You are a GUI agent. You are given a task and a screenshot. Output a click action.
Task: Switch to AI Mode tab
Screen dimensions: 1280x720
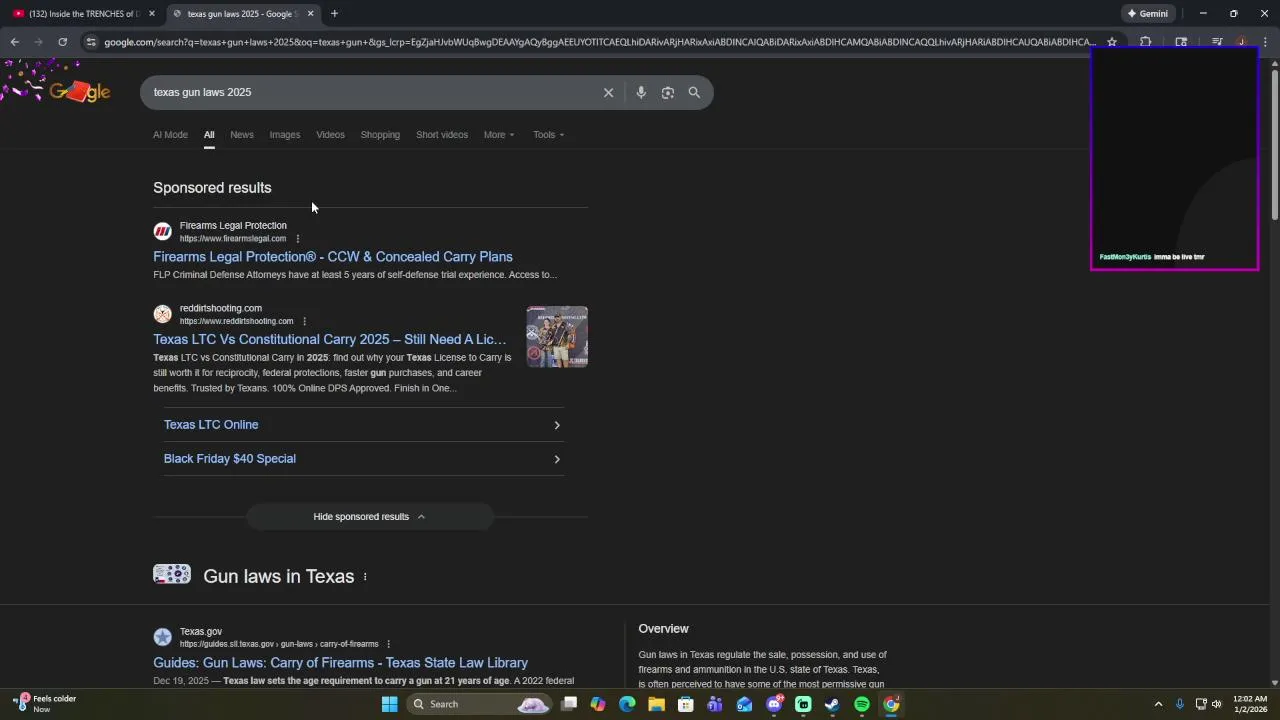point(170,135)
